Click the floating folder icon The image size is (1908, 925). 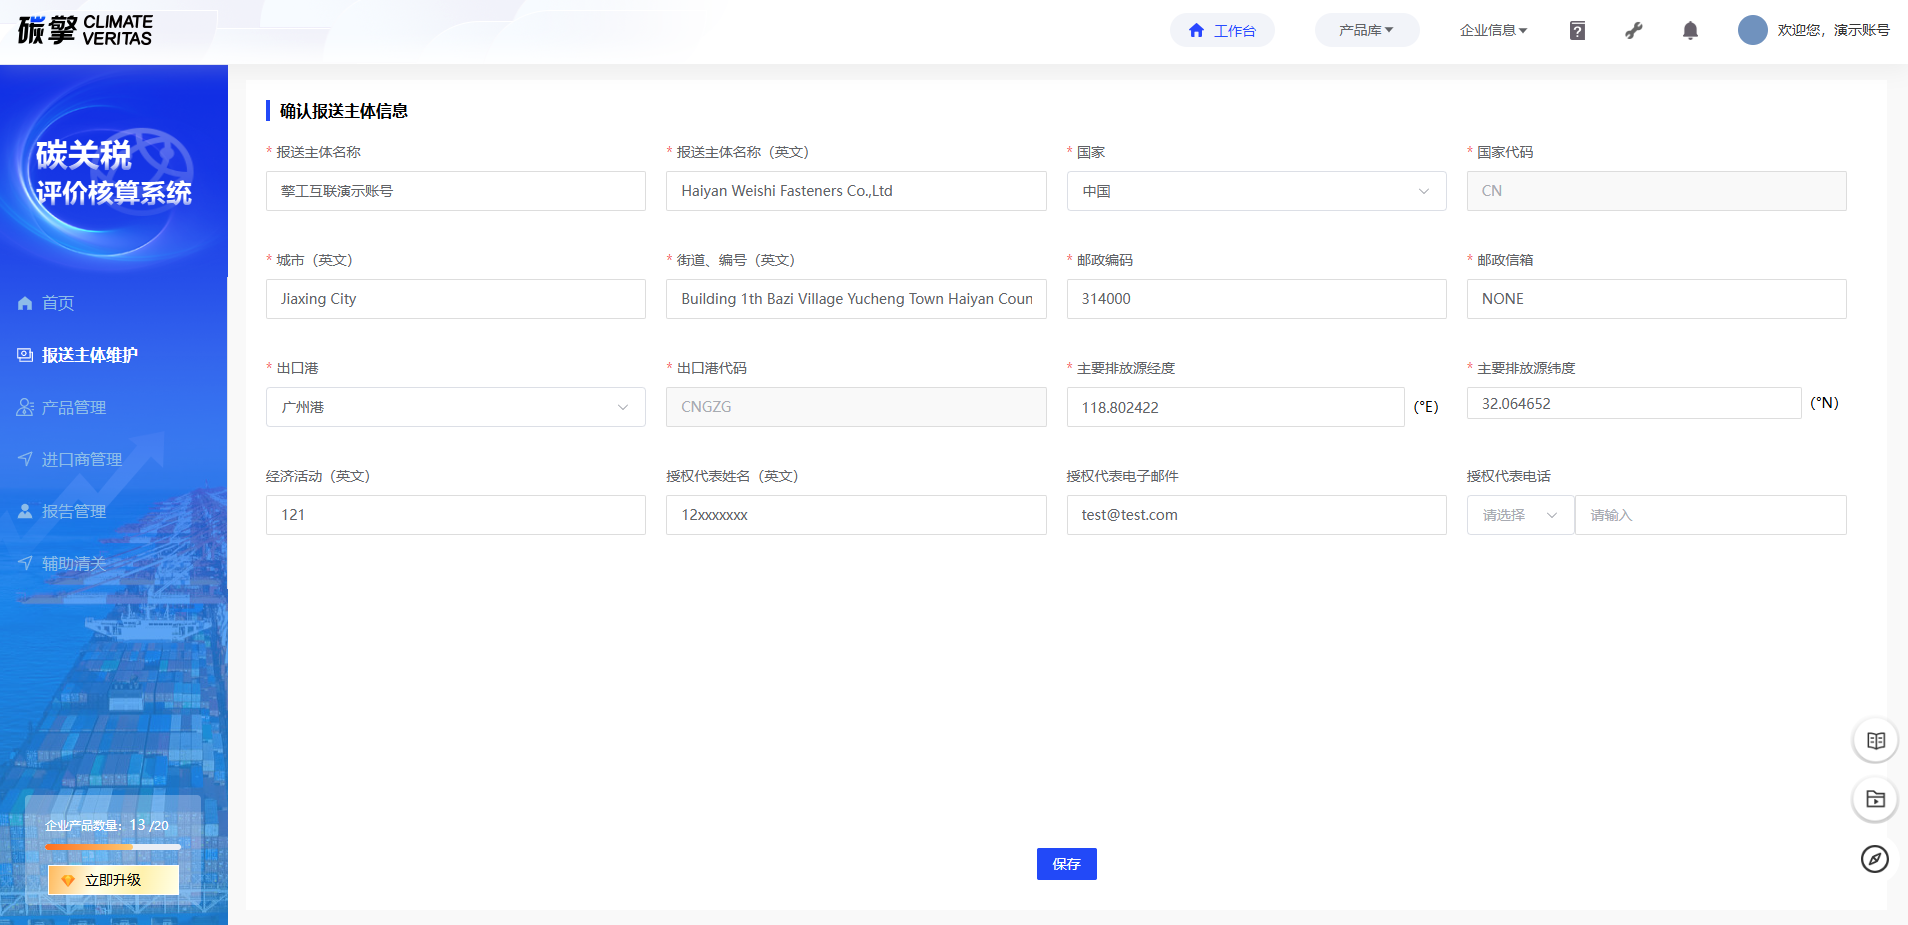point(1875,800)
